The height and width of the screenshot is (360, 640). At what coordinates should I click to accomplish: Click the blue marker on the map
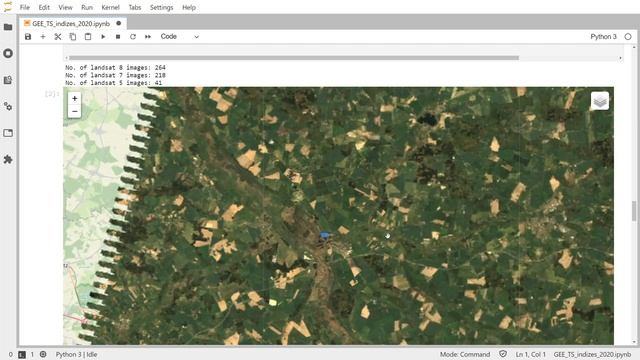click(325, 235)
